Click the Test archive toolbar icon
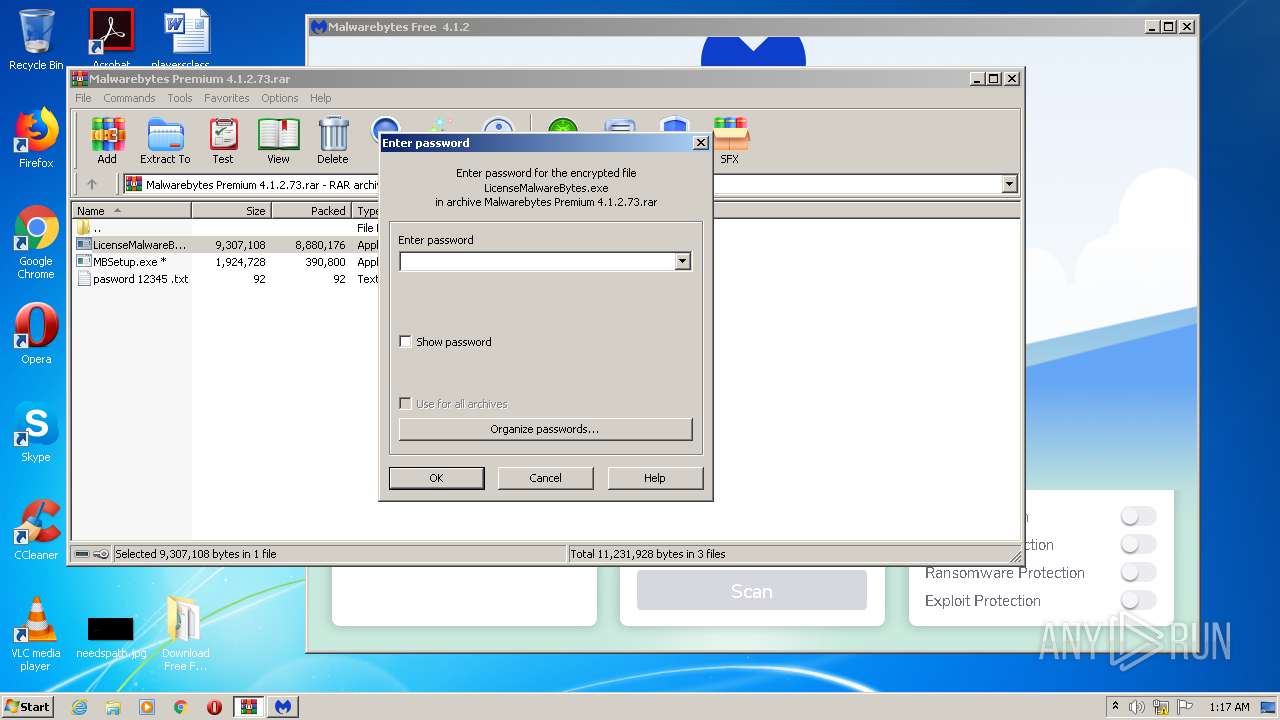The image size is (1280, 720). [x=223, y=140]
